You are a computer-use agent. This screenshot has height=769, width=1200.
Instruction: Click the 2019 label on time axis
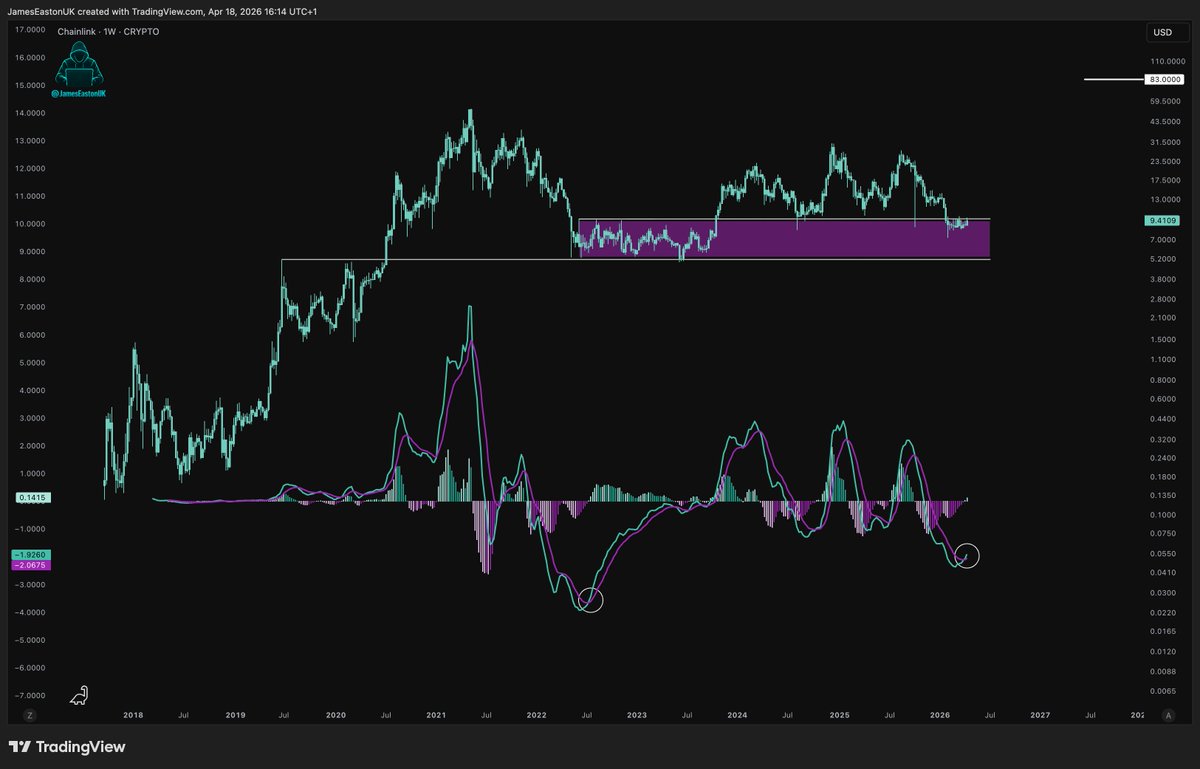(235, 715)
